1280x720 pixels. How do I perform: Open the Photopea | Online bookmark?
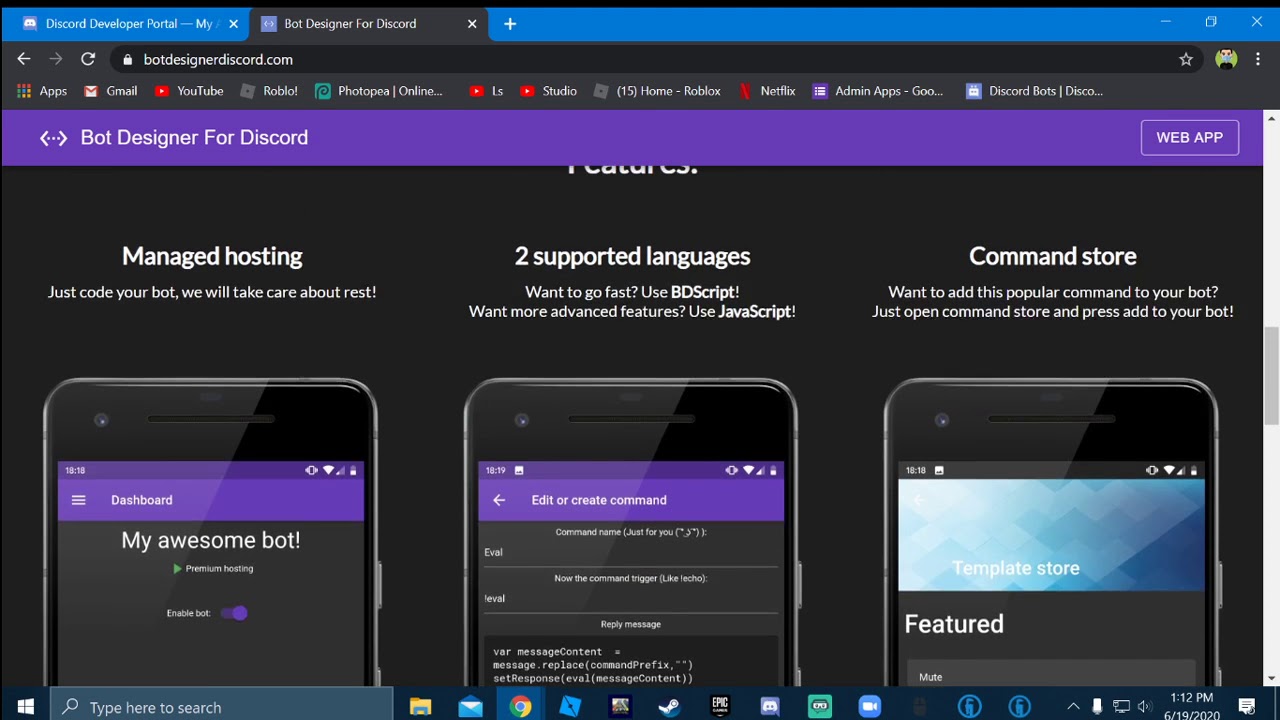point(379,91)
